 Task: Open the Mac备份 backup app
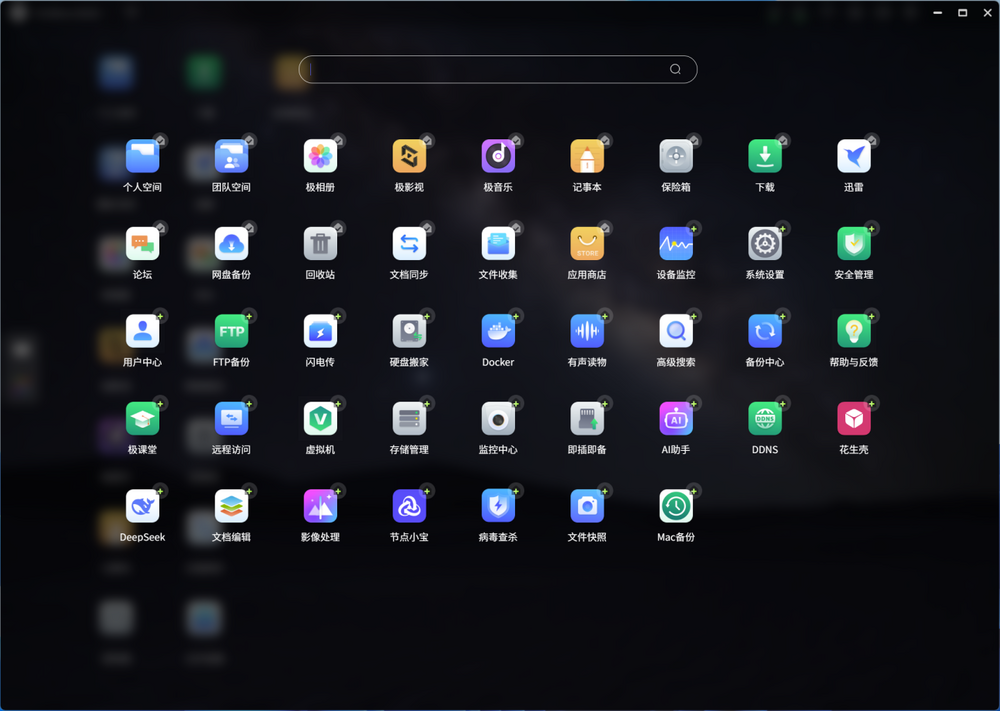676,506
